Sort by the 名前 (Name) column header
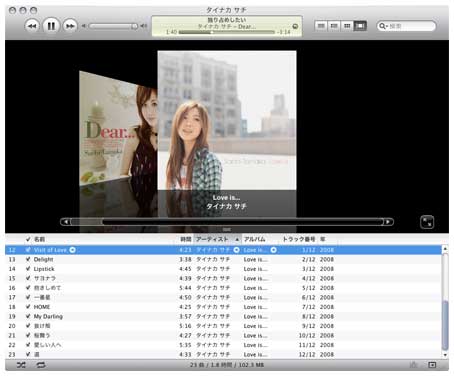The width and height of the screenshot is (454, 376). tap(39, 239)
